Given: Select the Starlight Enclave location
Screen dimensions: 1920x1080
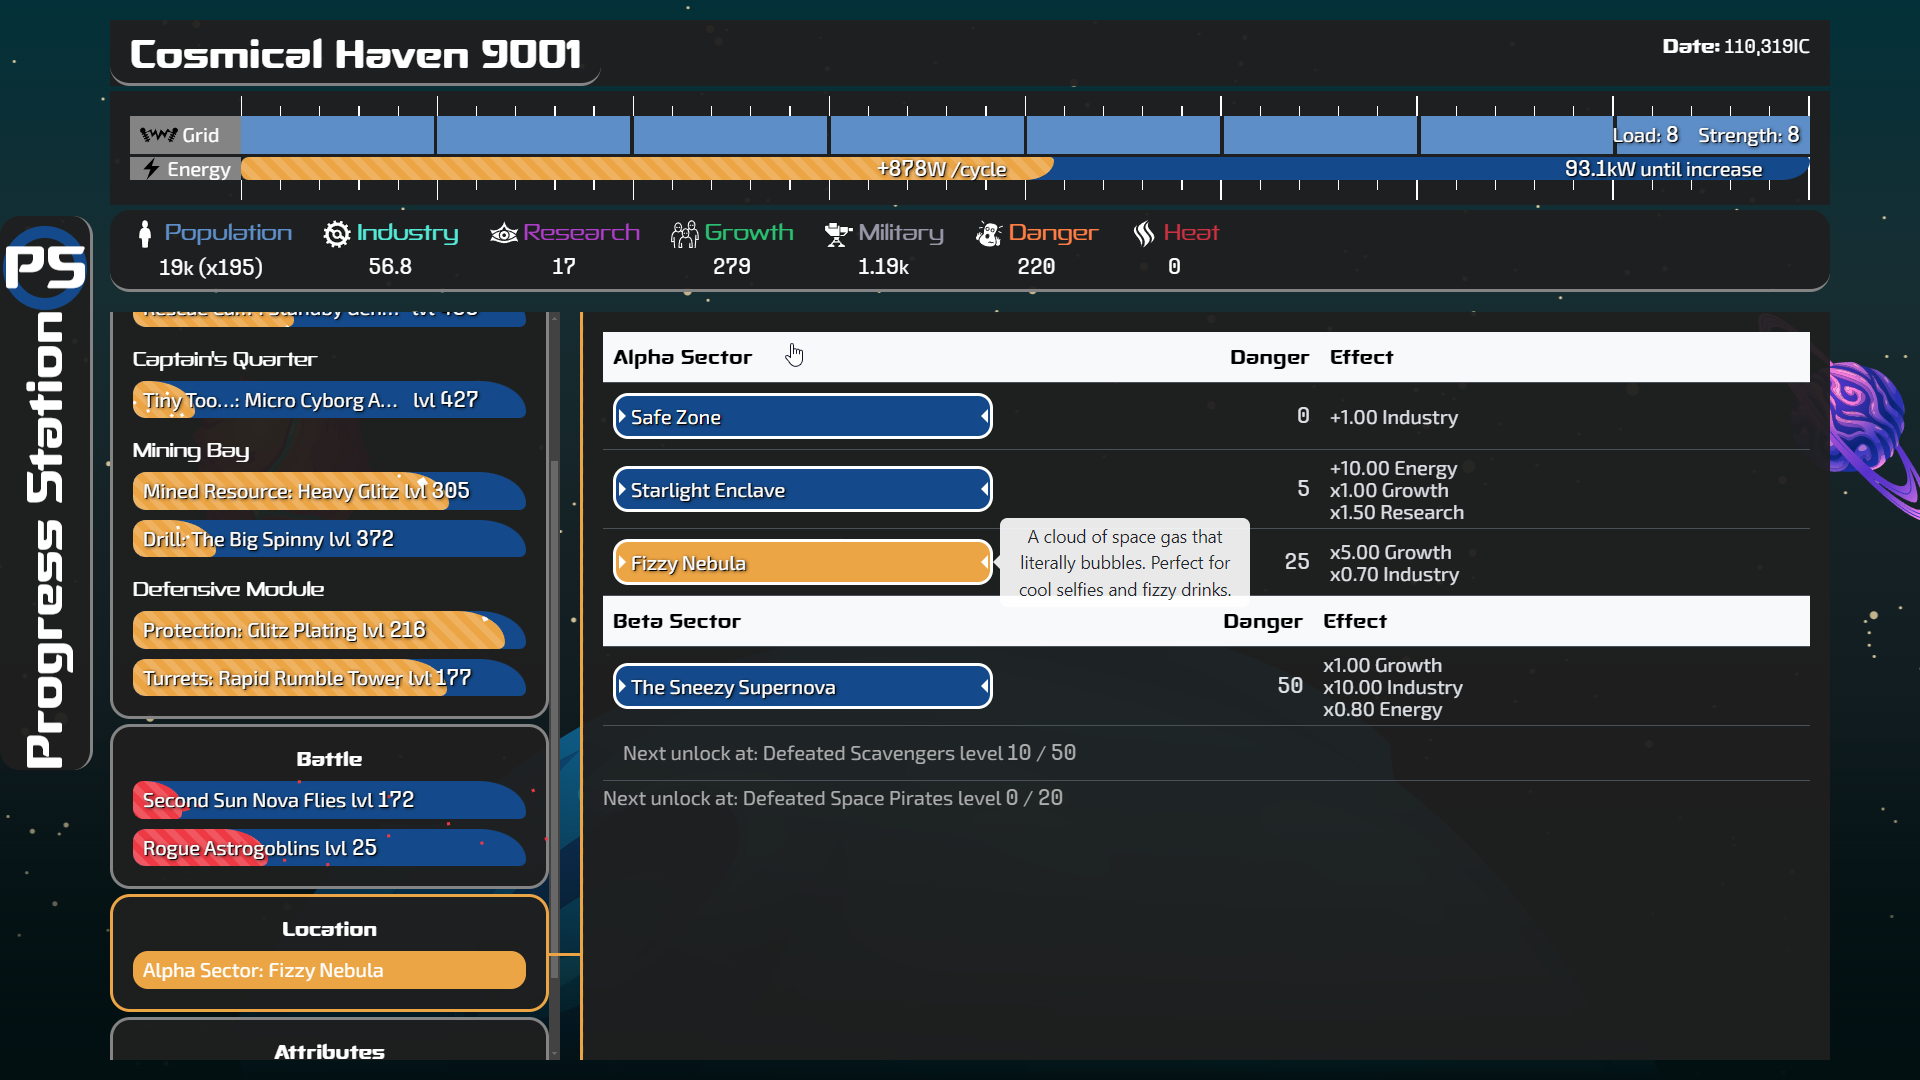Looking at the screenshot, I should (x=802, y=490).
